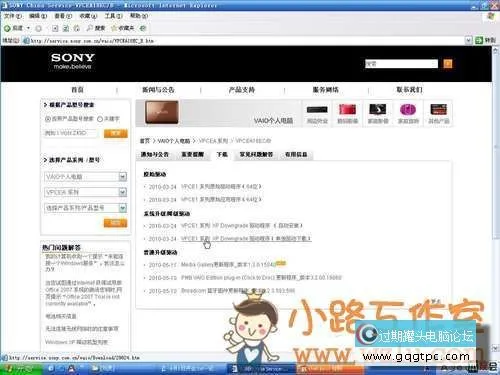Screen dimensions: 500x375
Task: Open the PMB VAIO Edition plug-in update link
Action: [x=261, y=278]
